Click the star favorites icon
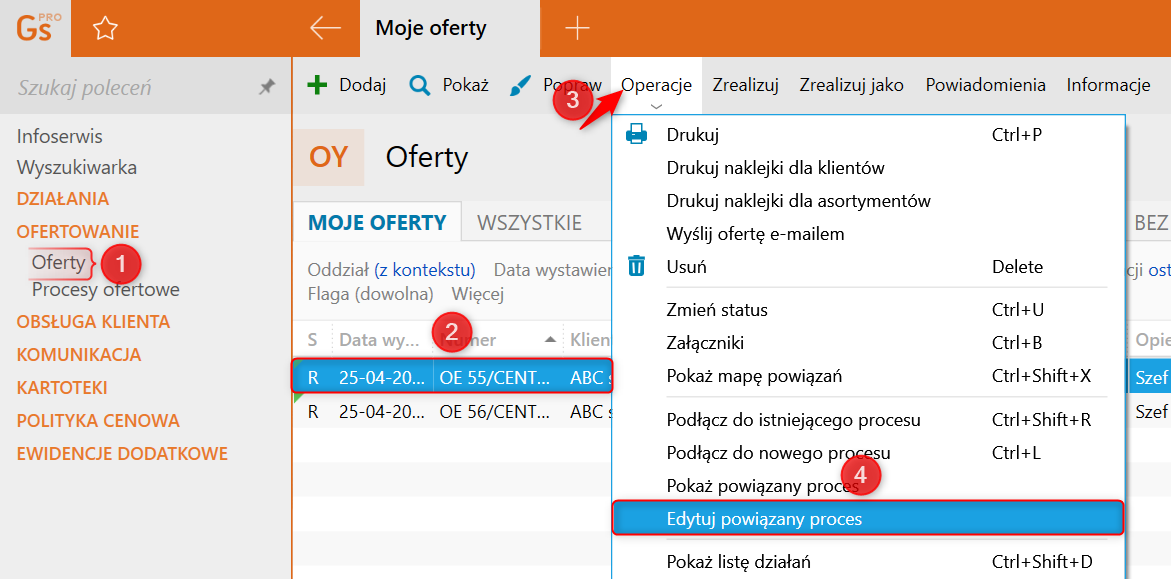The image size is (1171, 579). click(x=105, y=28)
